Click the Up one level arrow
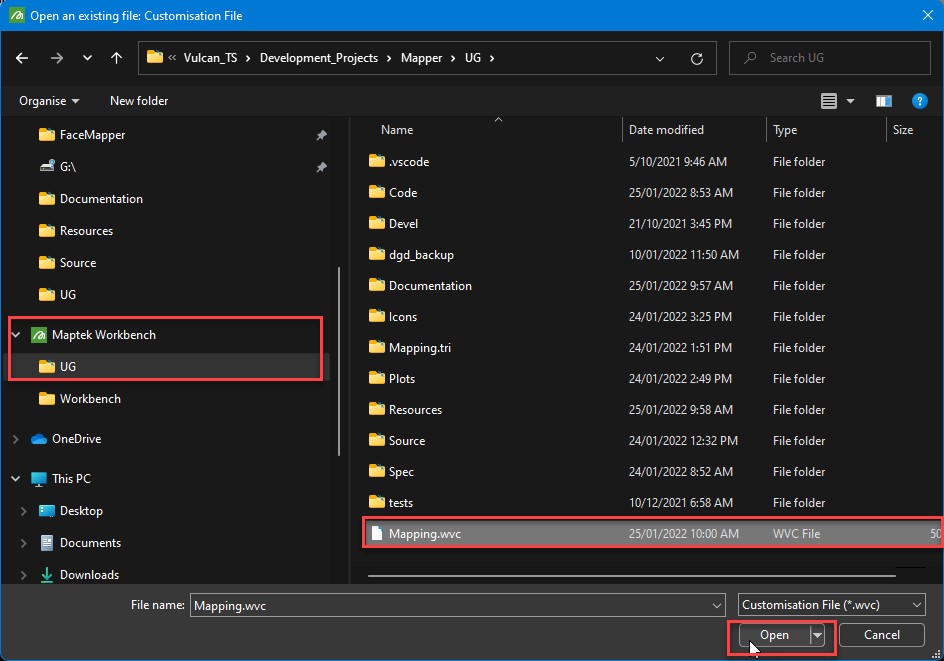The image size is (944, 661). click(x=116, y=58)
